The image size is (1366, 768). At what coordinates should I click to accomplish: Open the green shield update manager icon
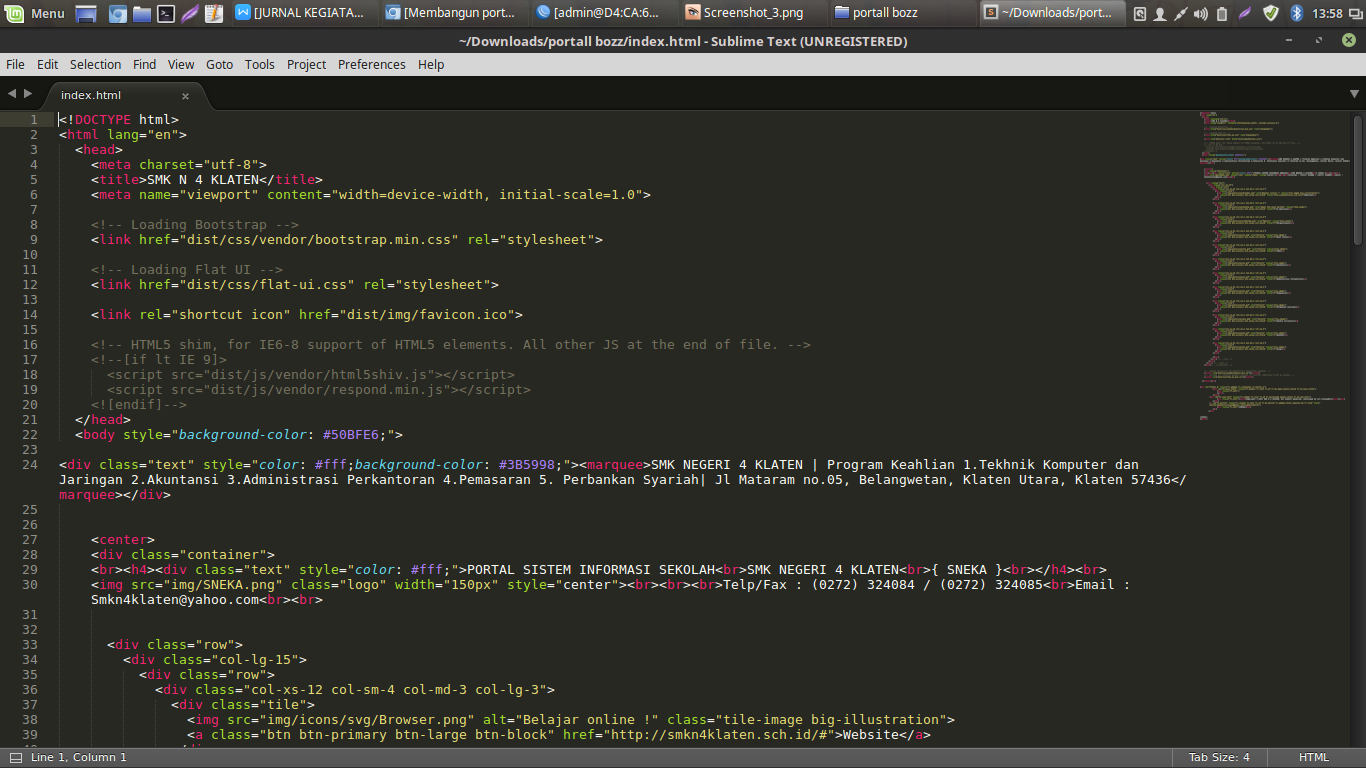click(1271, 13)
